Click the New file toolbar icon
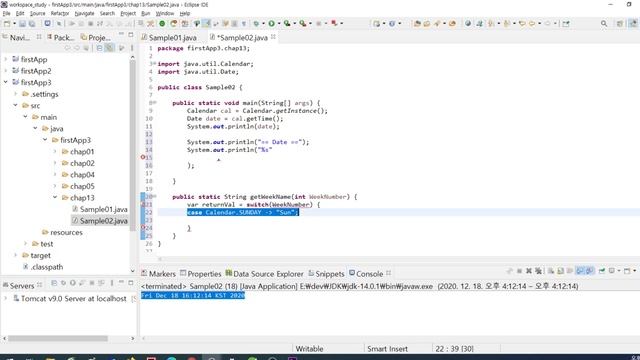Viewport: 640px width, 360px height. tap(7, 24)
